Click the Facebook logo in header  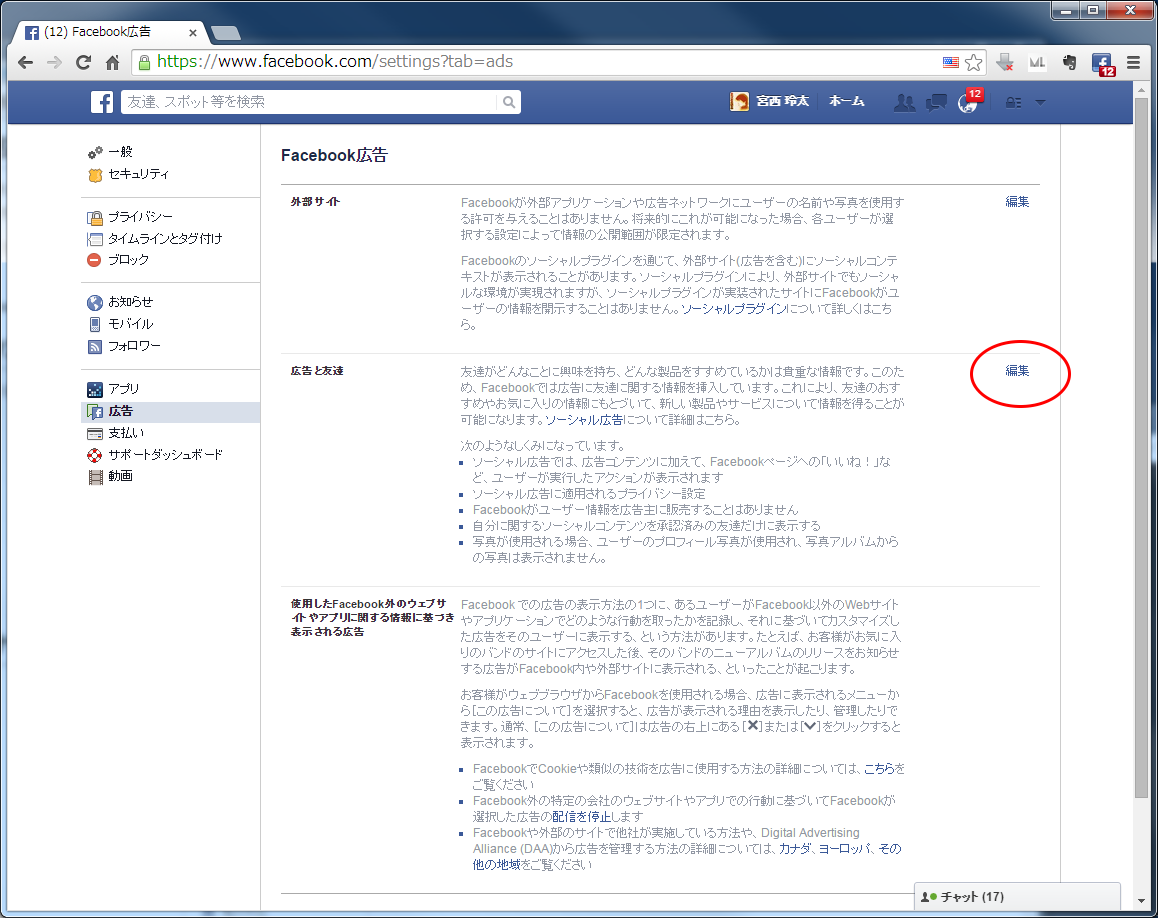[102, 102]
